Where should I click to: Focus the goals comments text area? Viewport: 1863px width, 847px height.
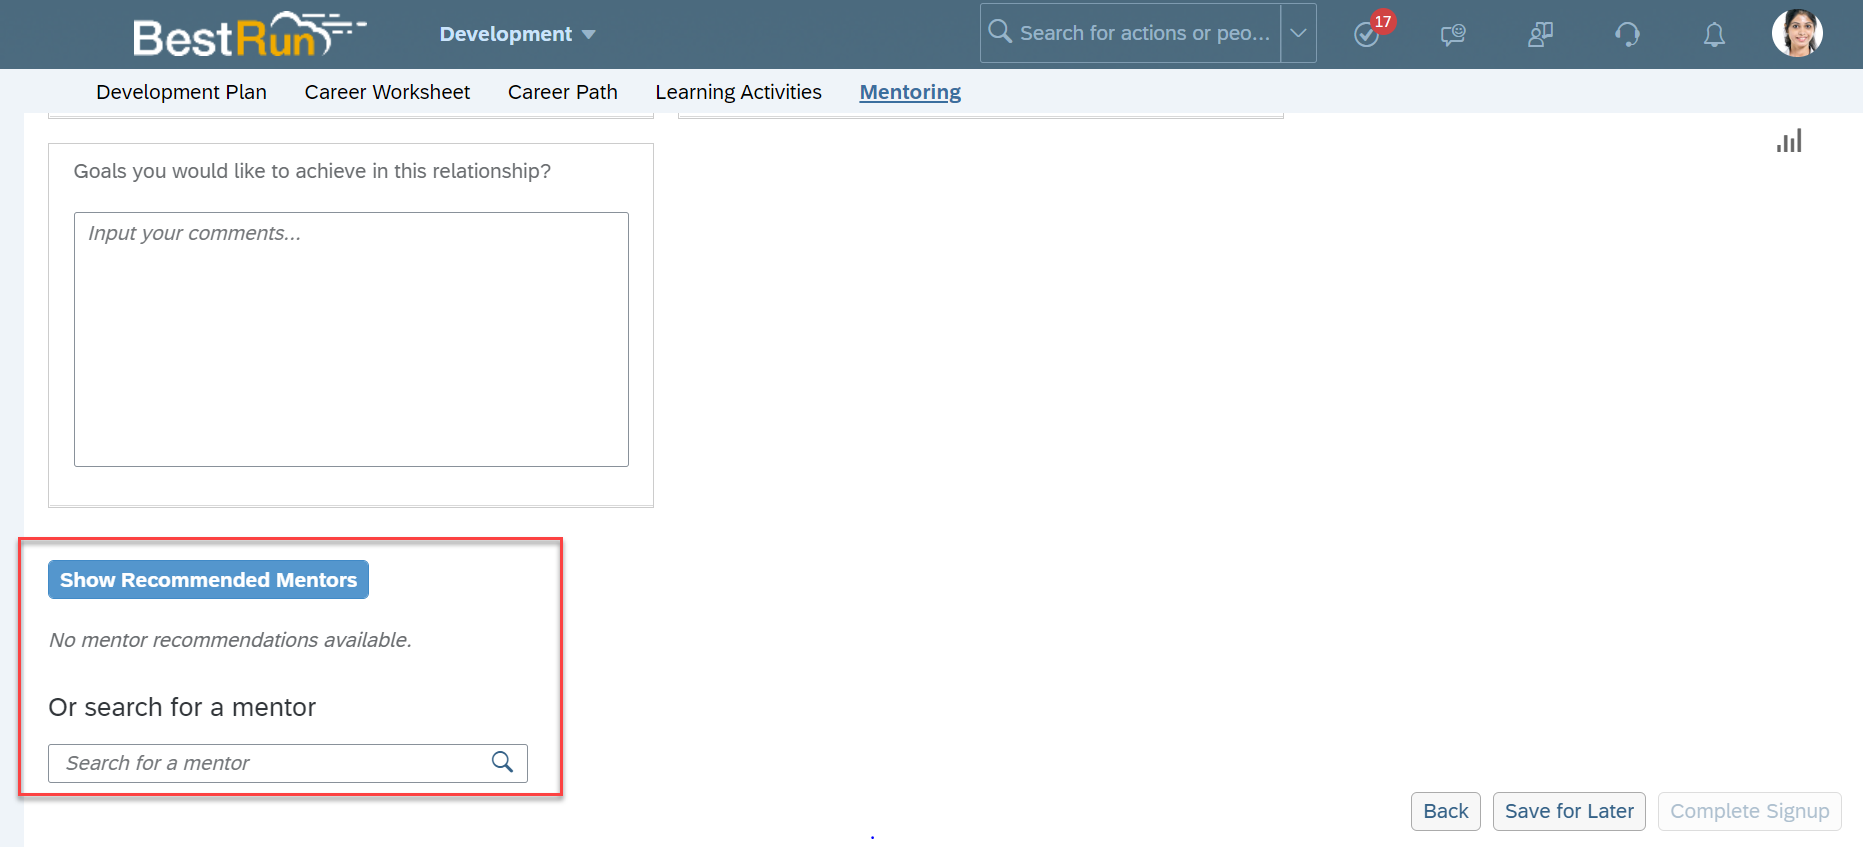tap(351, 339)
